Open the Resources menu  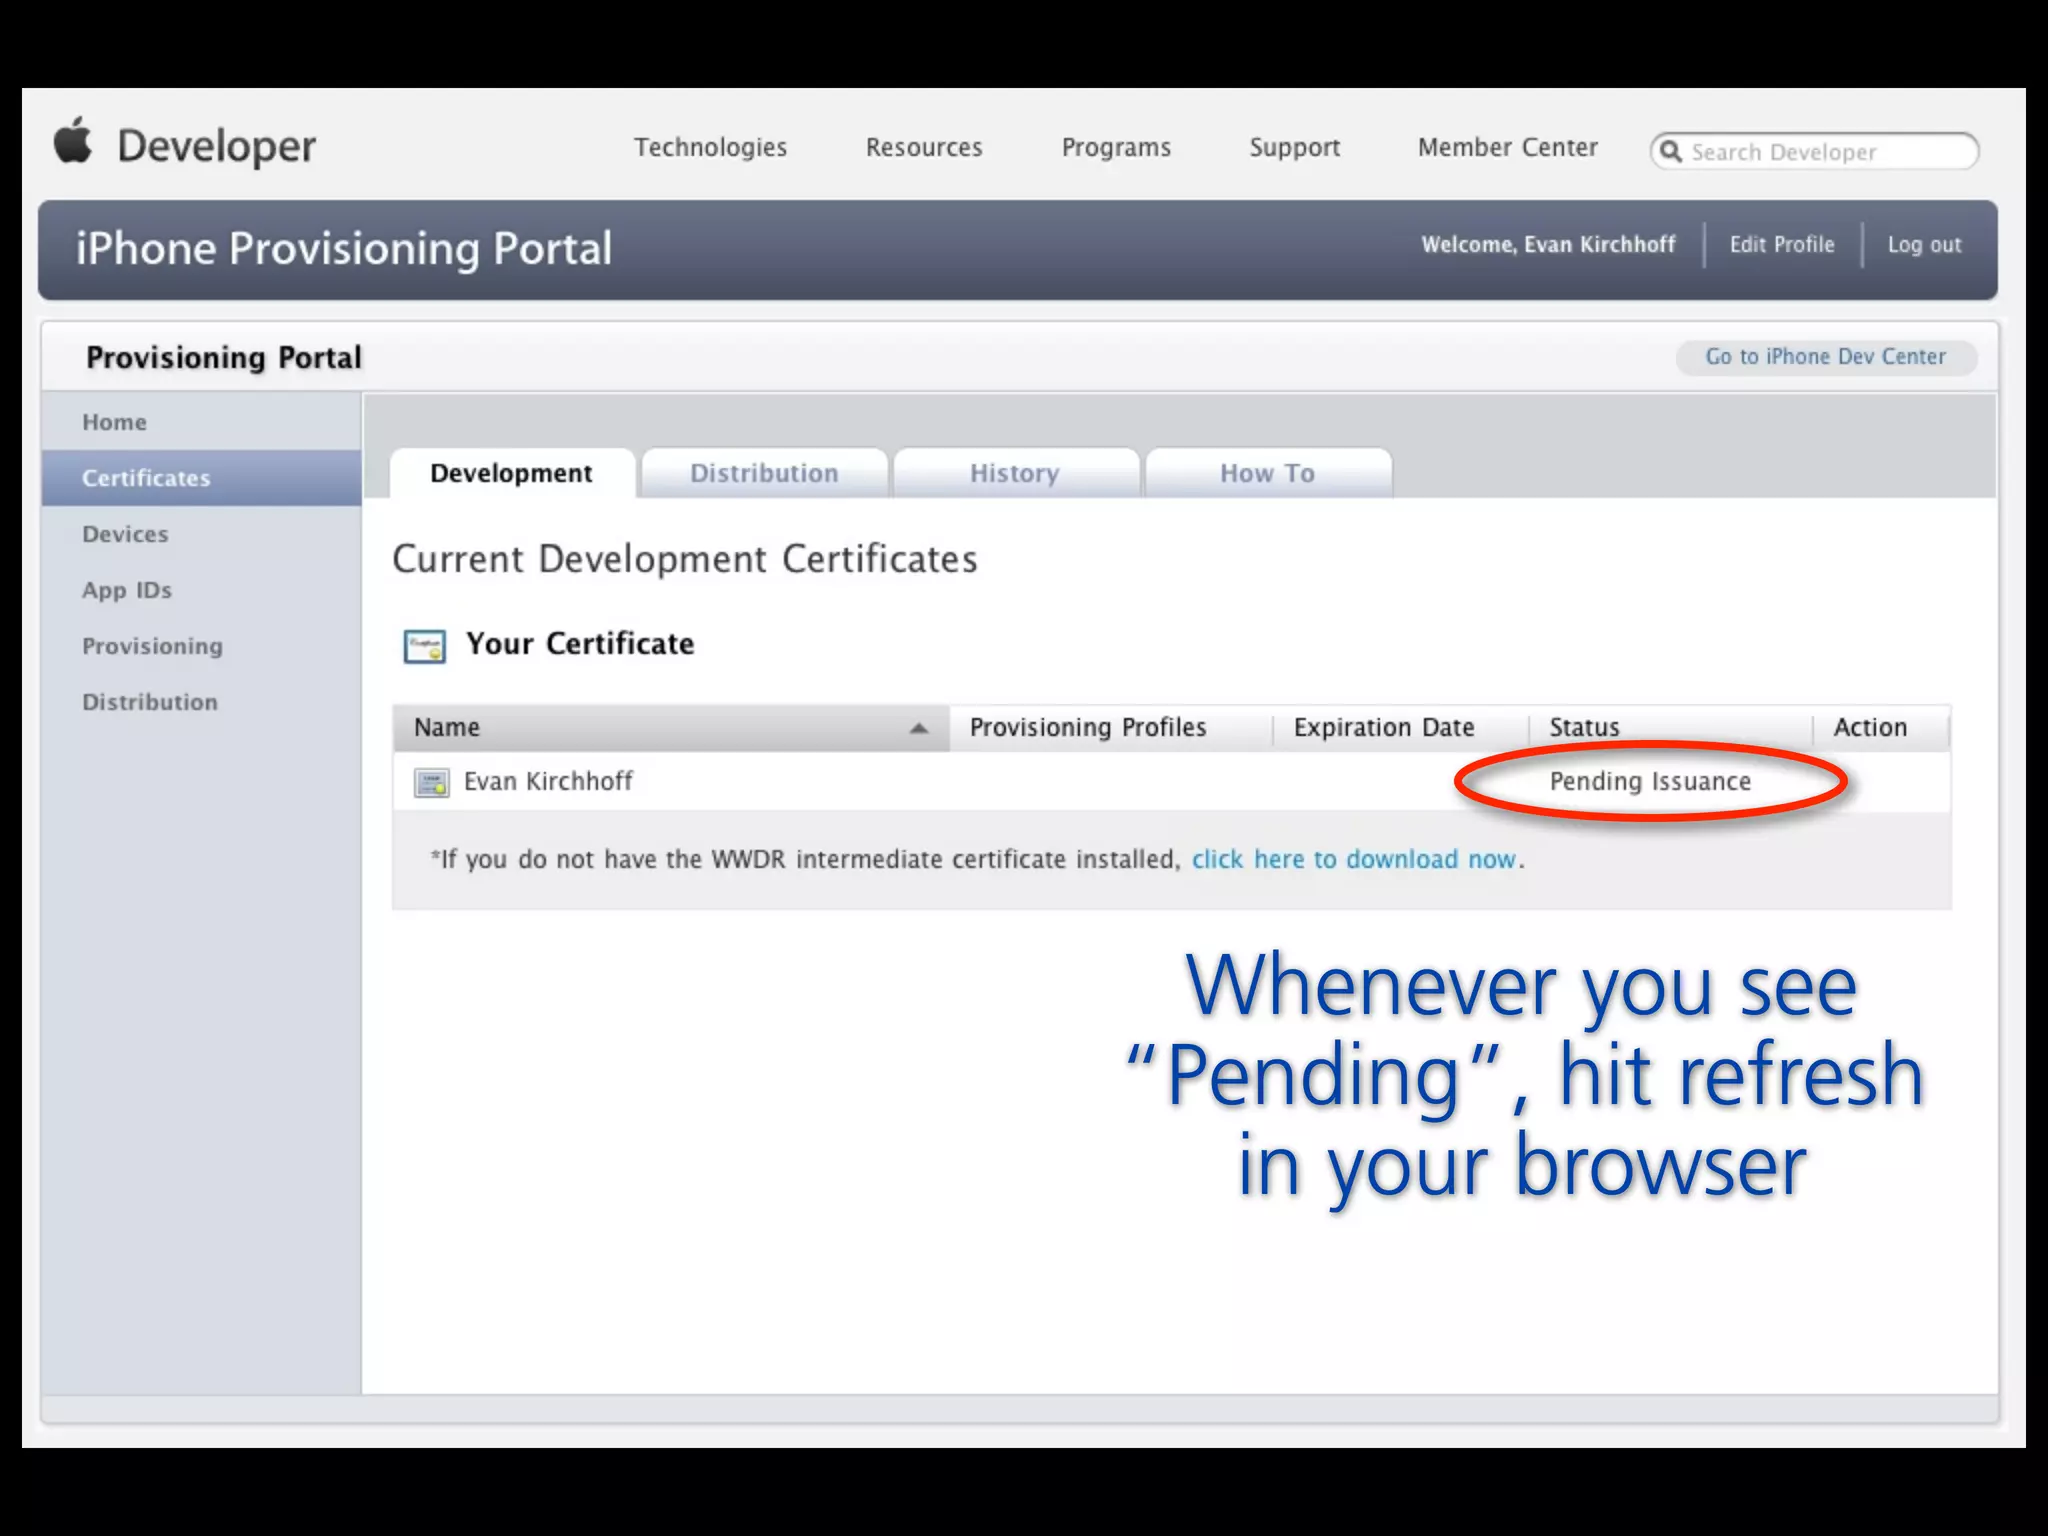[x=924, y=147]
